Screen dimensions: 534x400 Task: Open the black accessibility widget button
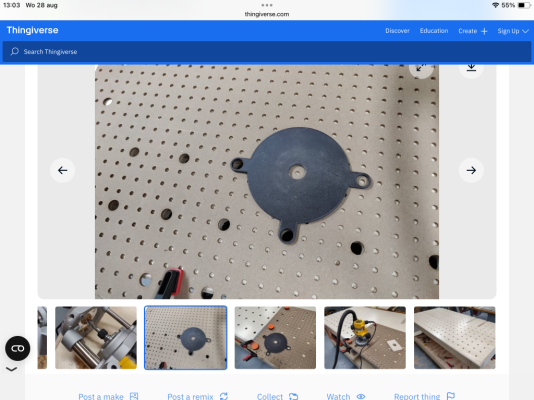[18, 348]
